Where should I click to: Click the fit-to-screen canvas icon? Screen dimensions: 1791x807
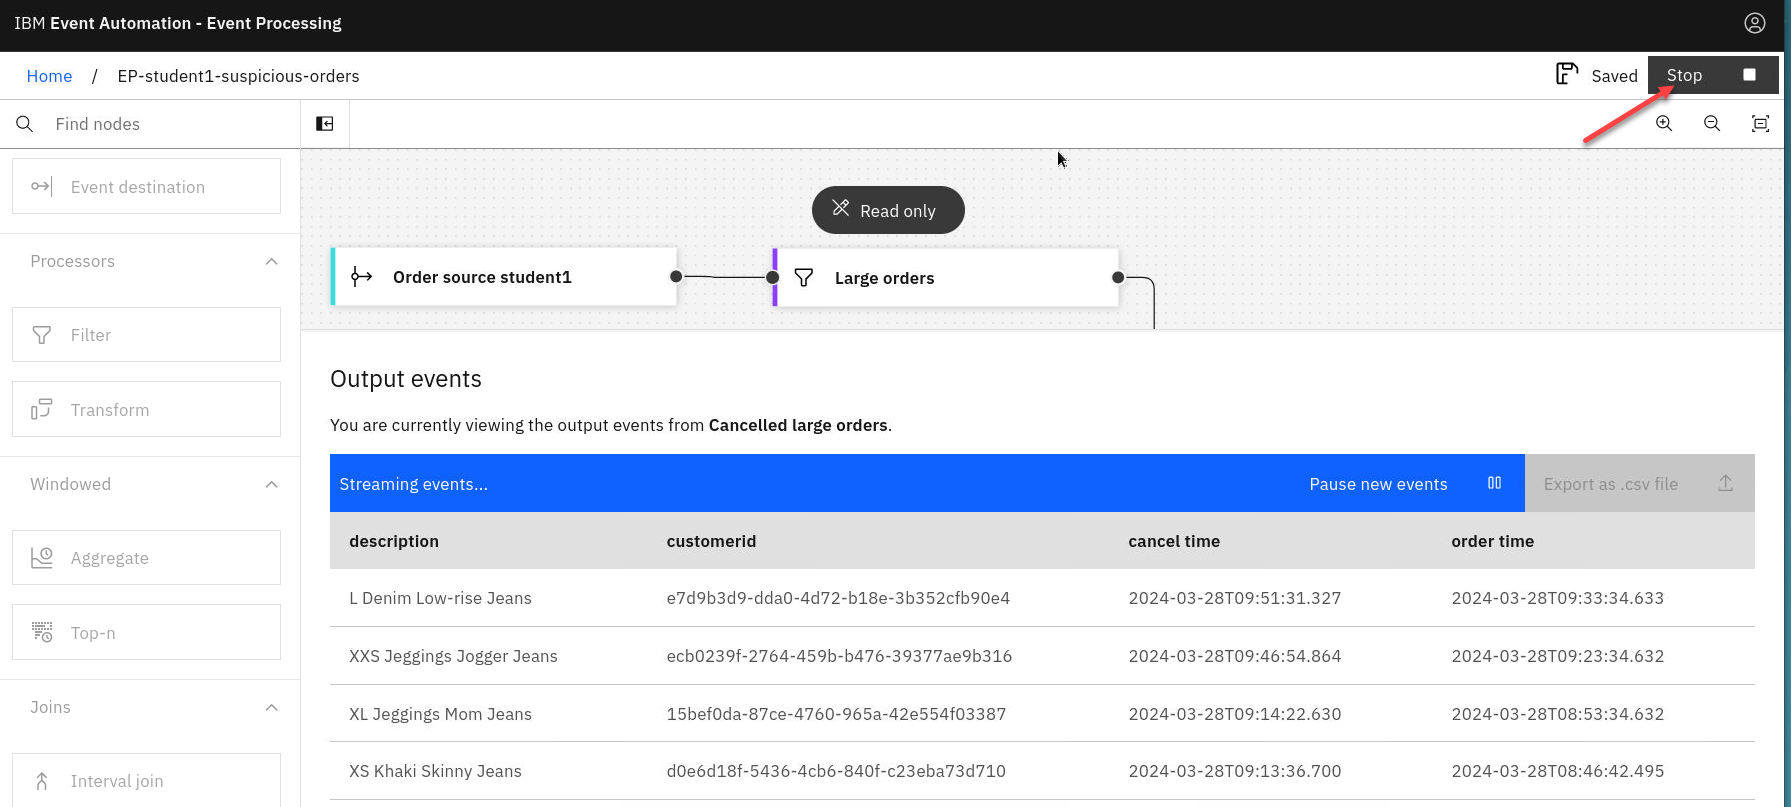(1760, 123)
